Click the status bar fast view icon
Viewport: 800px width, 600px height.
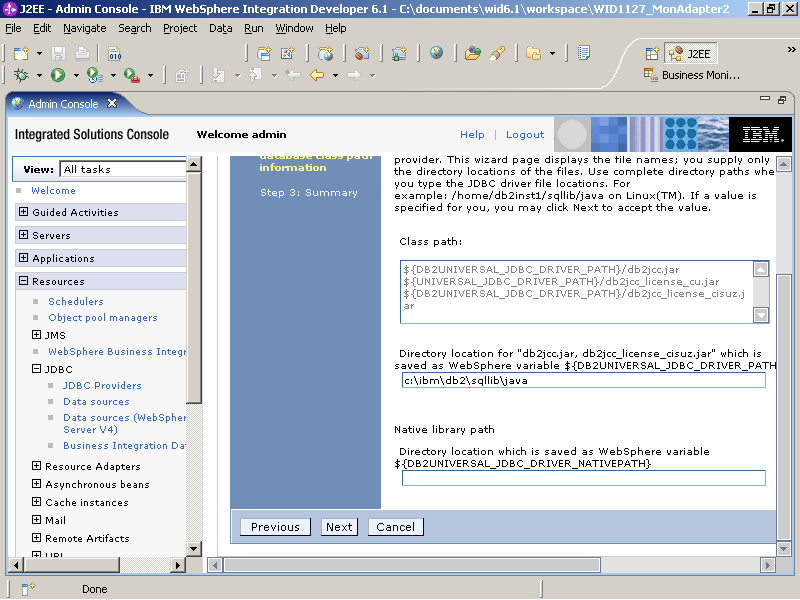click(28, 589)
